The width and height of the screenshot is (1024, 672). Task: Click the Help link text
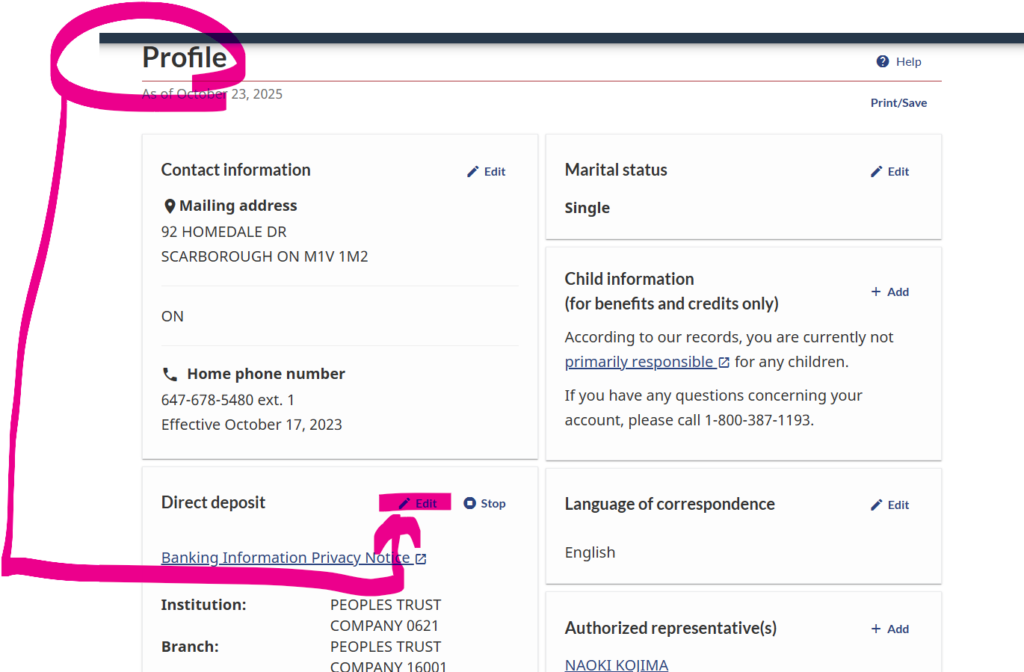click(x=908, y=62)
